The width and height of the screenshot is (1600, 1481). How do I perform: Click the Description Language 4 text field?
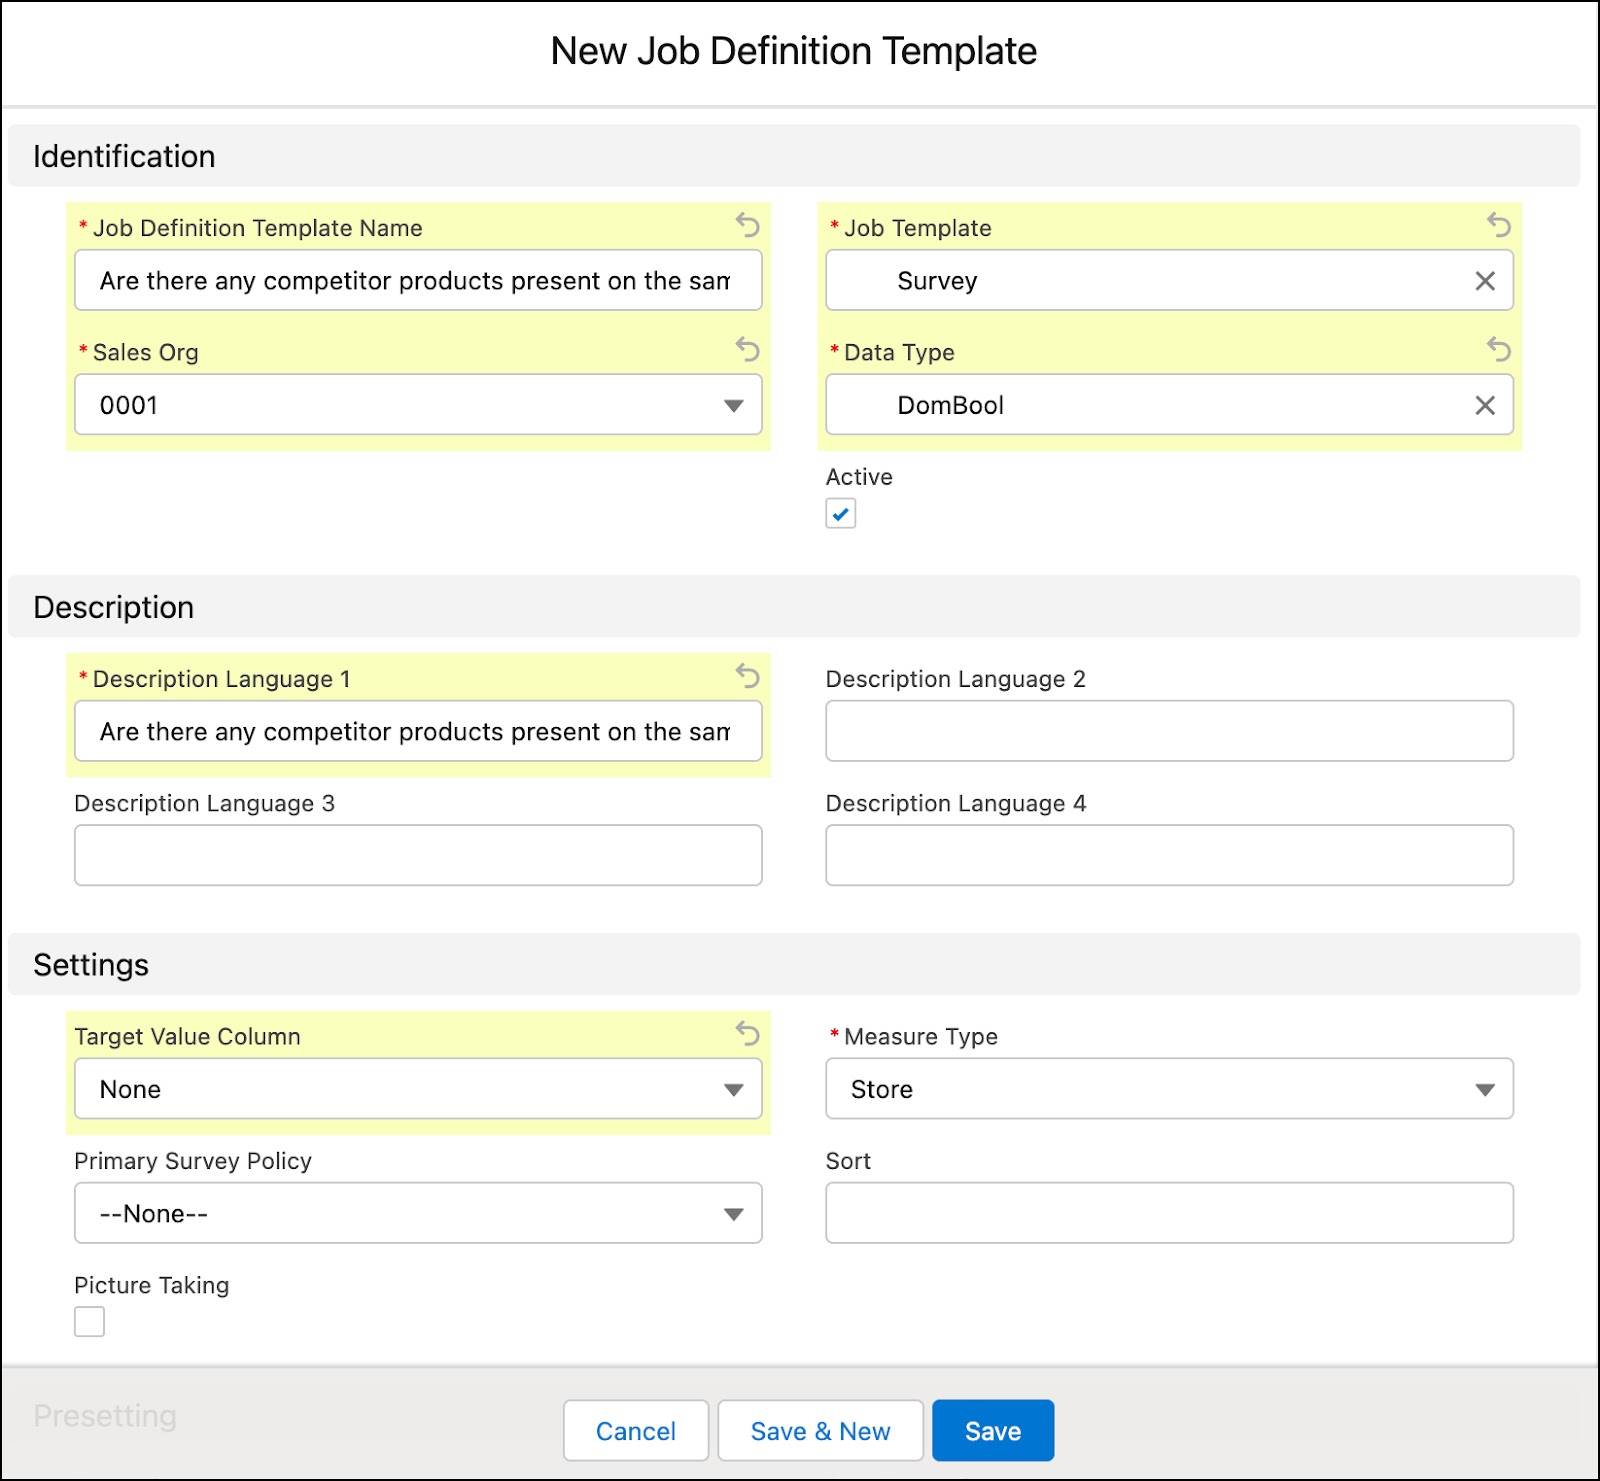(1168, 855)
